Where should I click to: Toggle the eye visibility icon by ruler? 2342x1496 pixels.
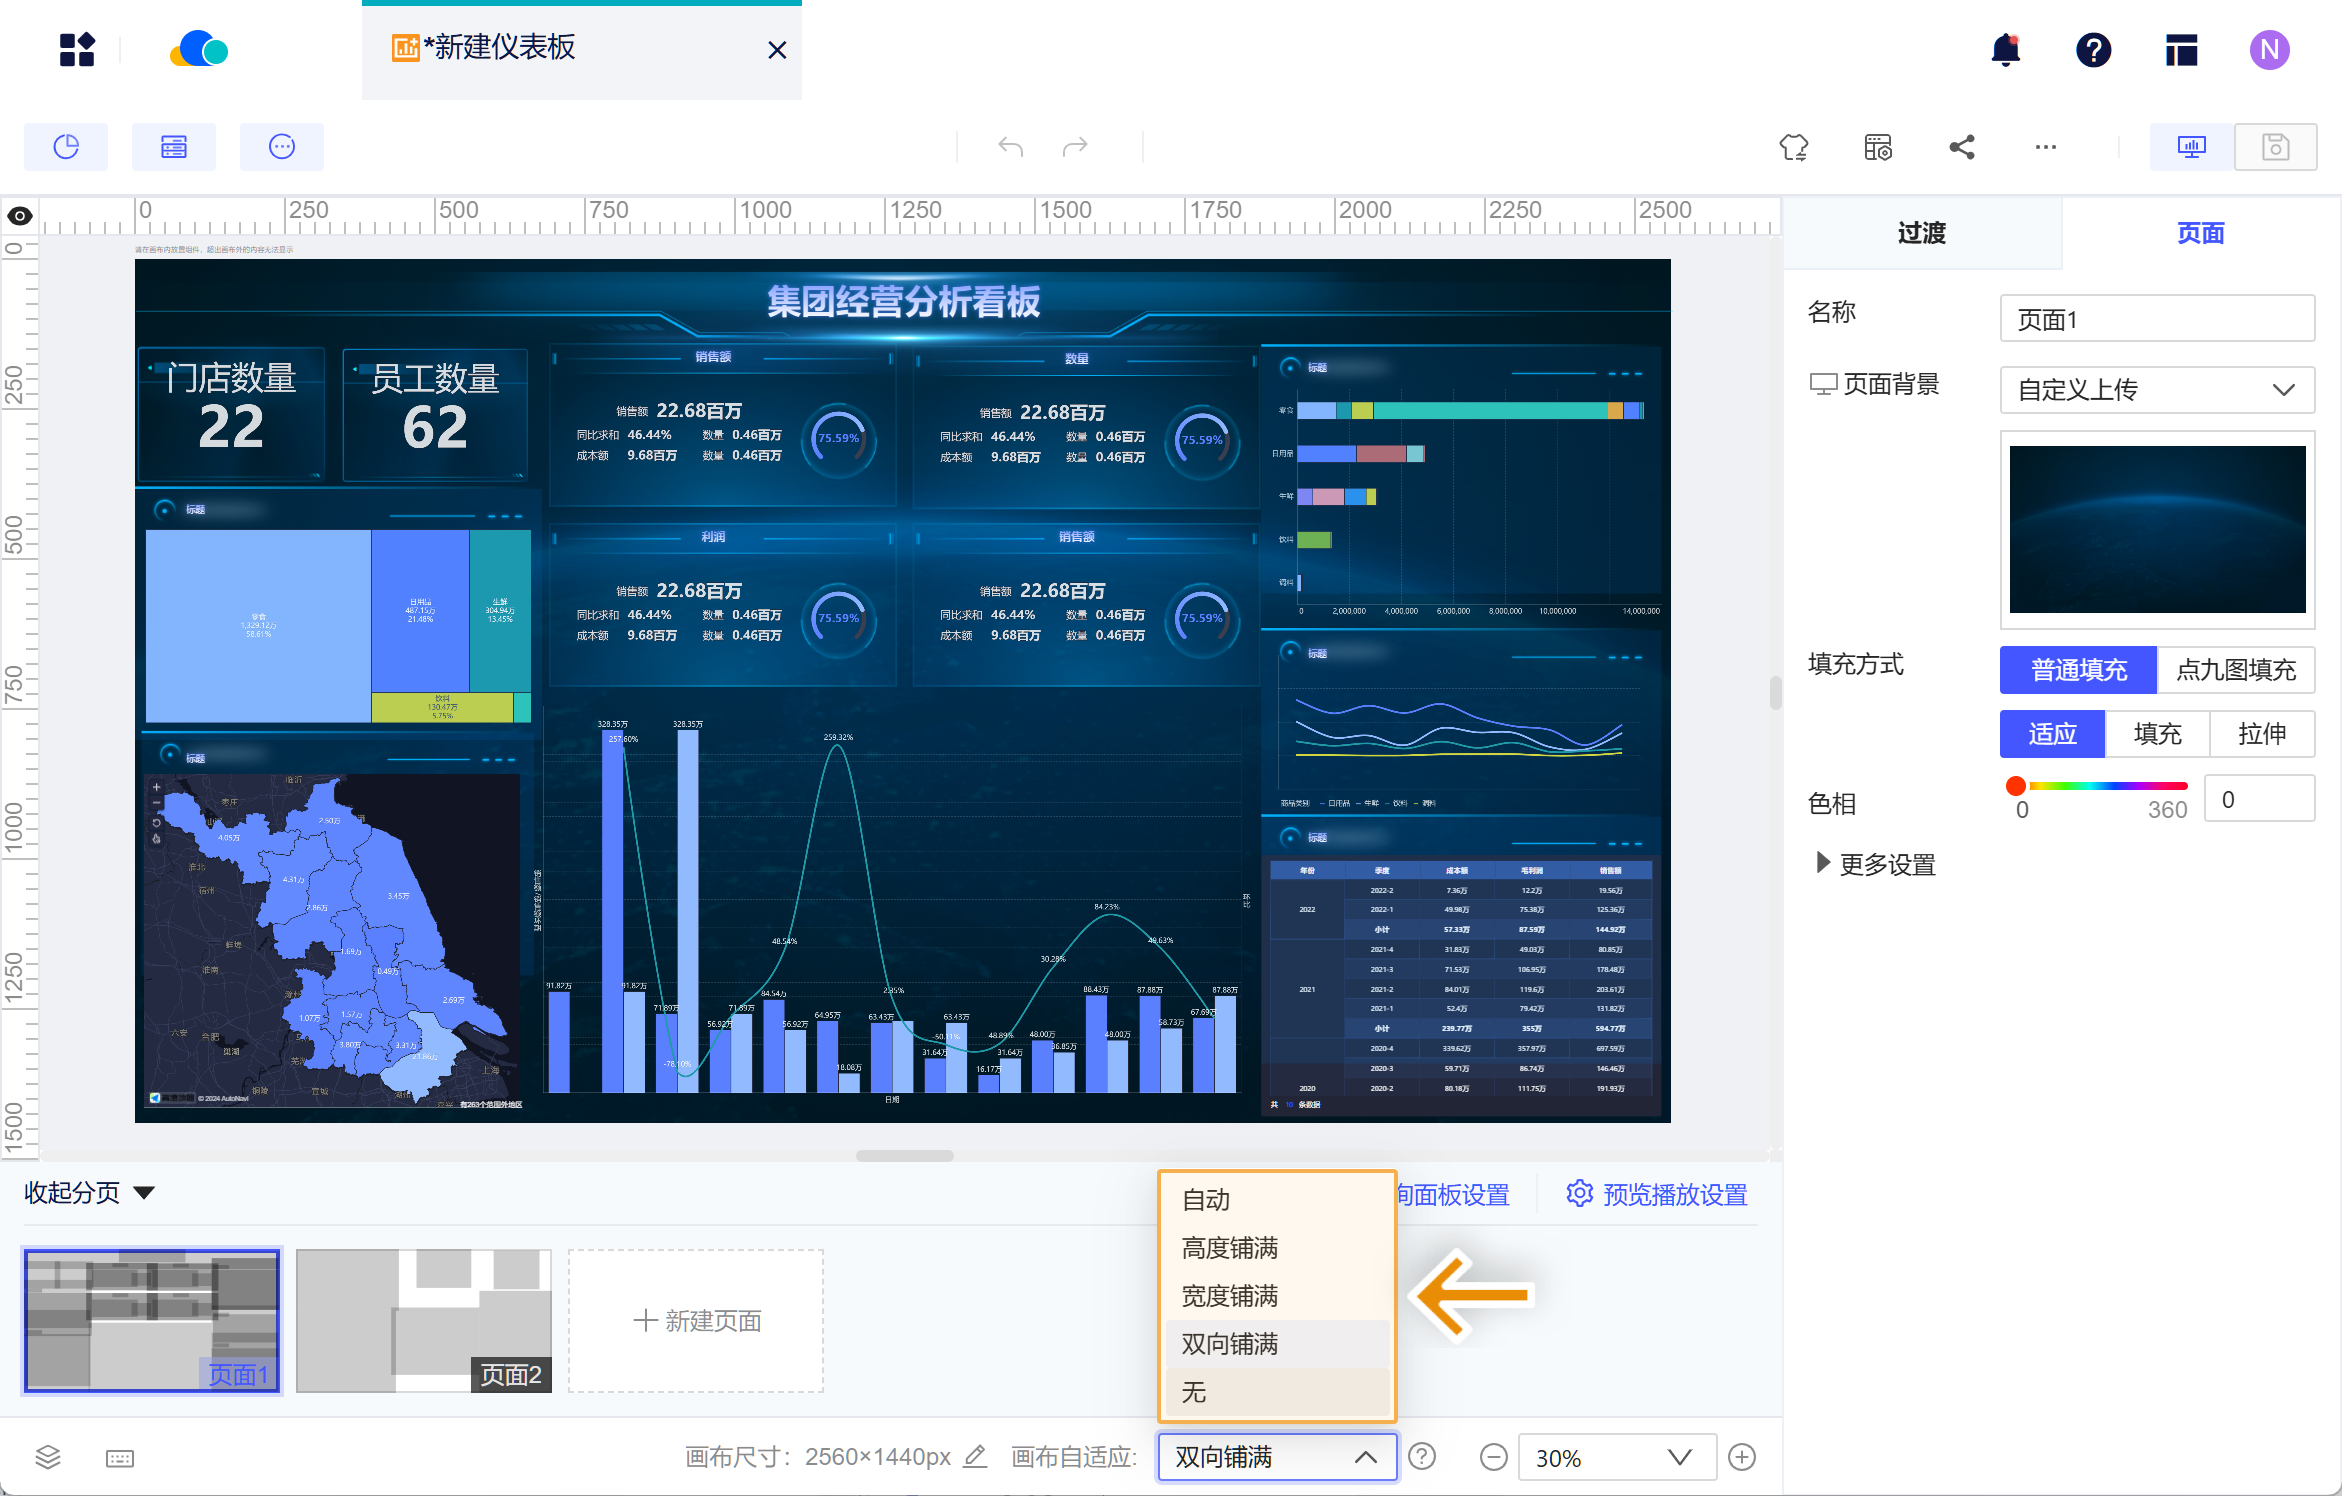(20, 215)
